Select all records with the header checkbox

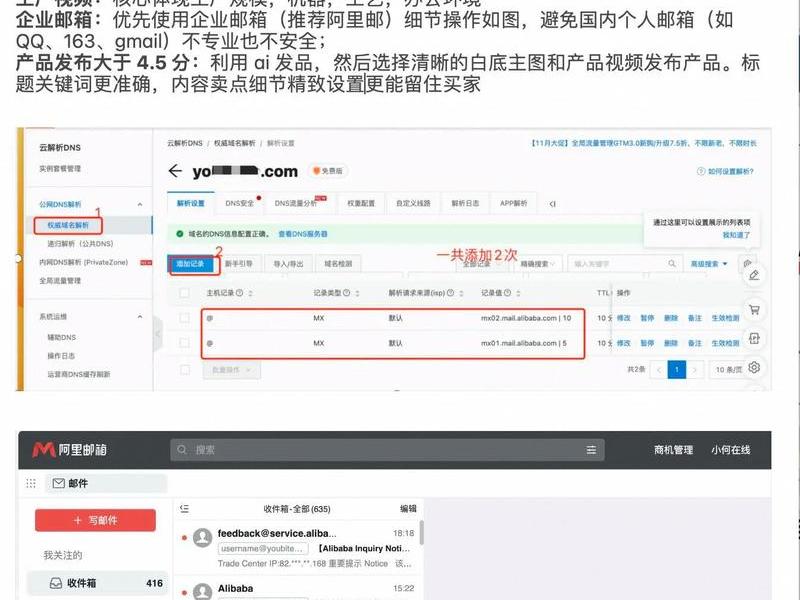(x=184, y=293)
